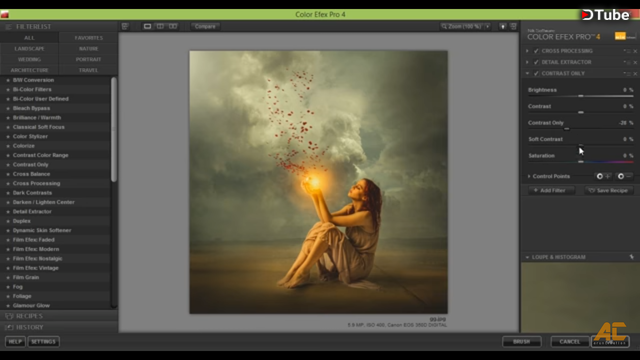
Task: Select the Nature category tab
Action: pos(89,49)
